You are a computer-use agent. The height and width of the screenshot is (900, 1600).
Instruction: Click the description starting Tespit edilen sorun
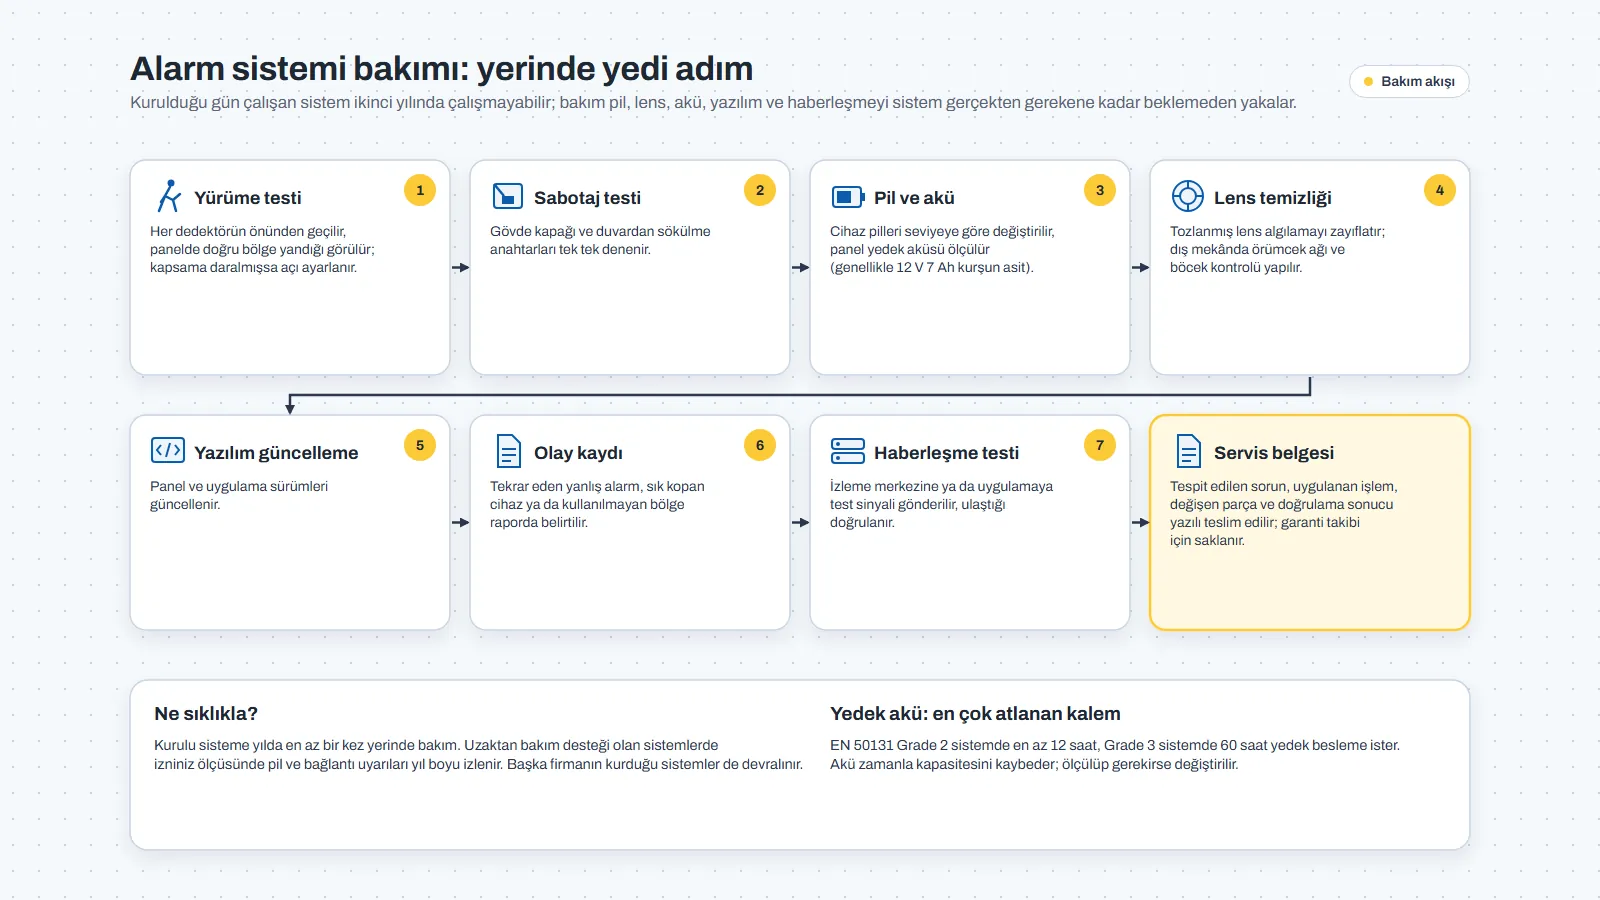(1283, 513)
